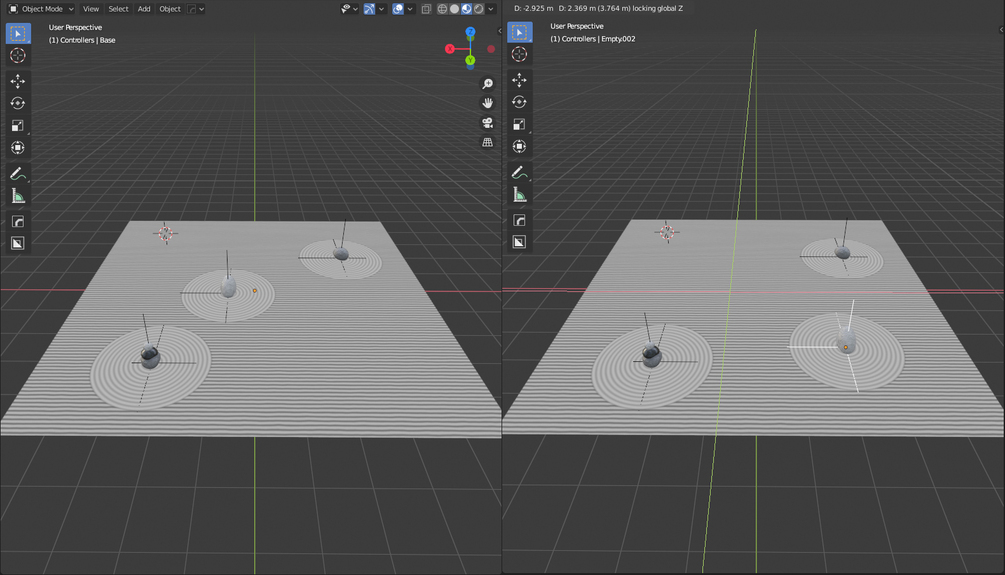This screenshot has width=1005, height=575.
Task: Expand the right viewport sidebar arrow
Action: coord(1001,29)
